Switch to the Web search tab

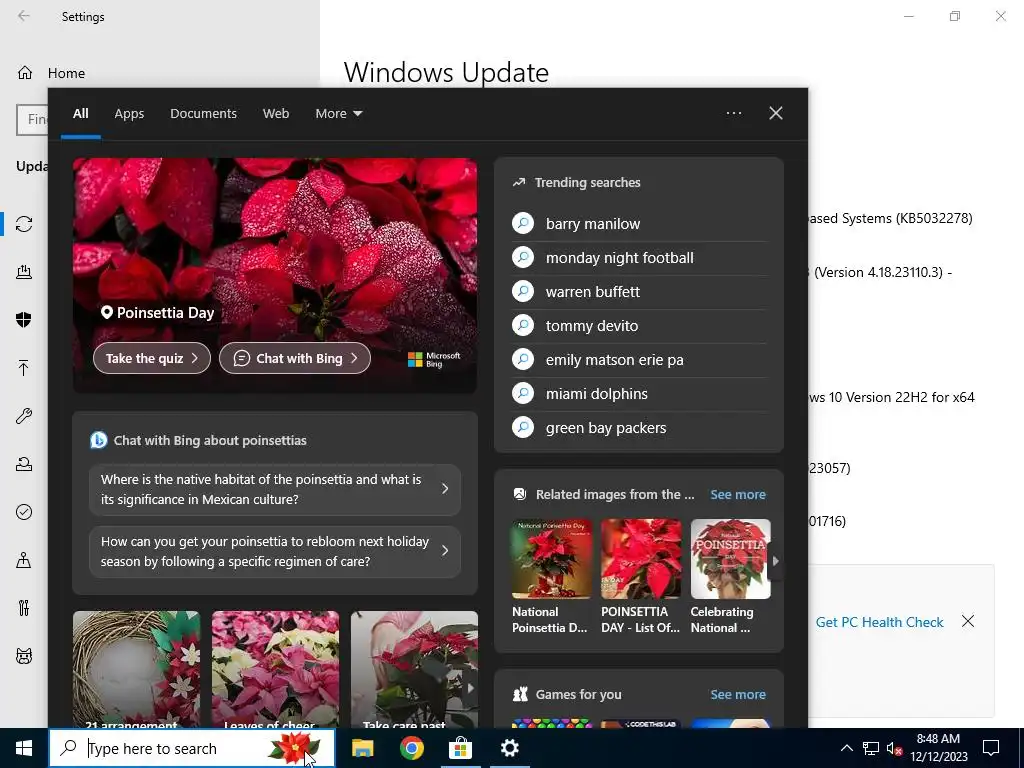[276, 113]
